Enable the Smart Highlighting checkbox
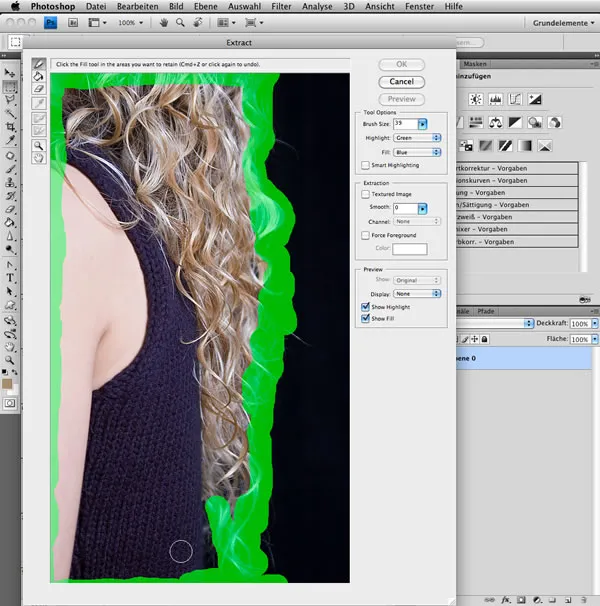 click(x=365, y=165)
